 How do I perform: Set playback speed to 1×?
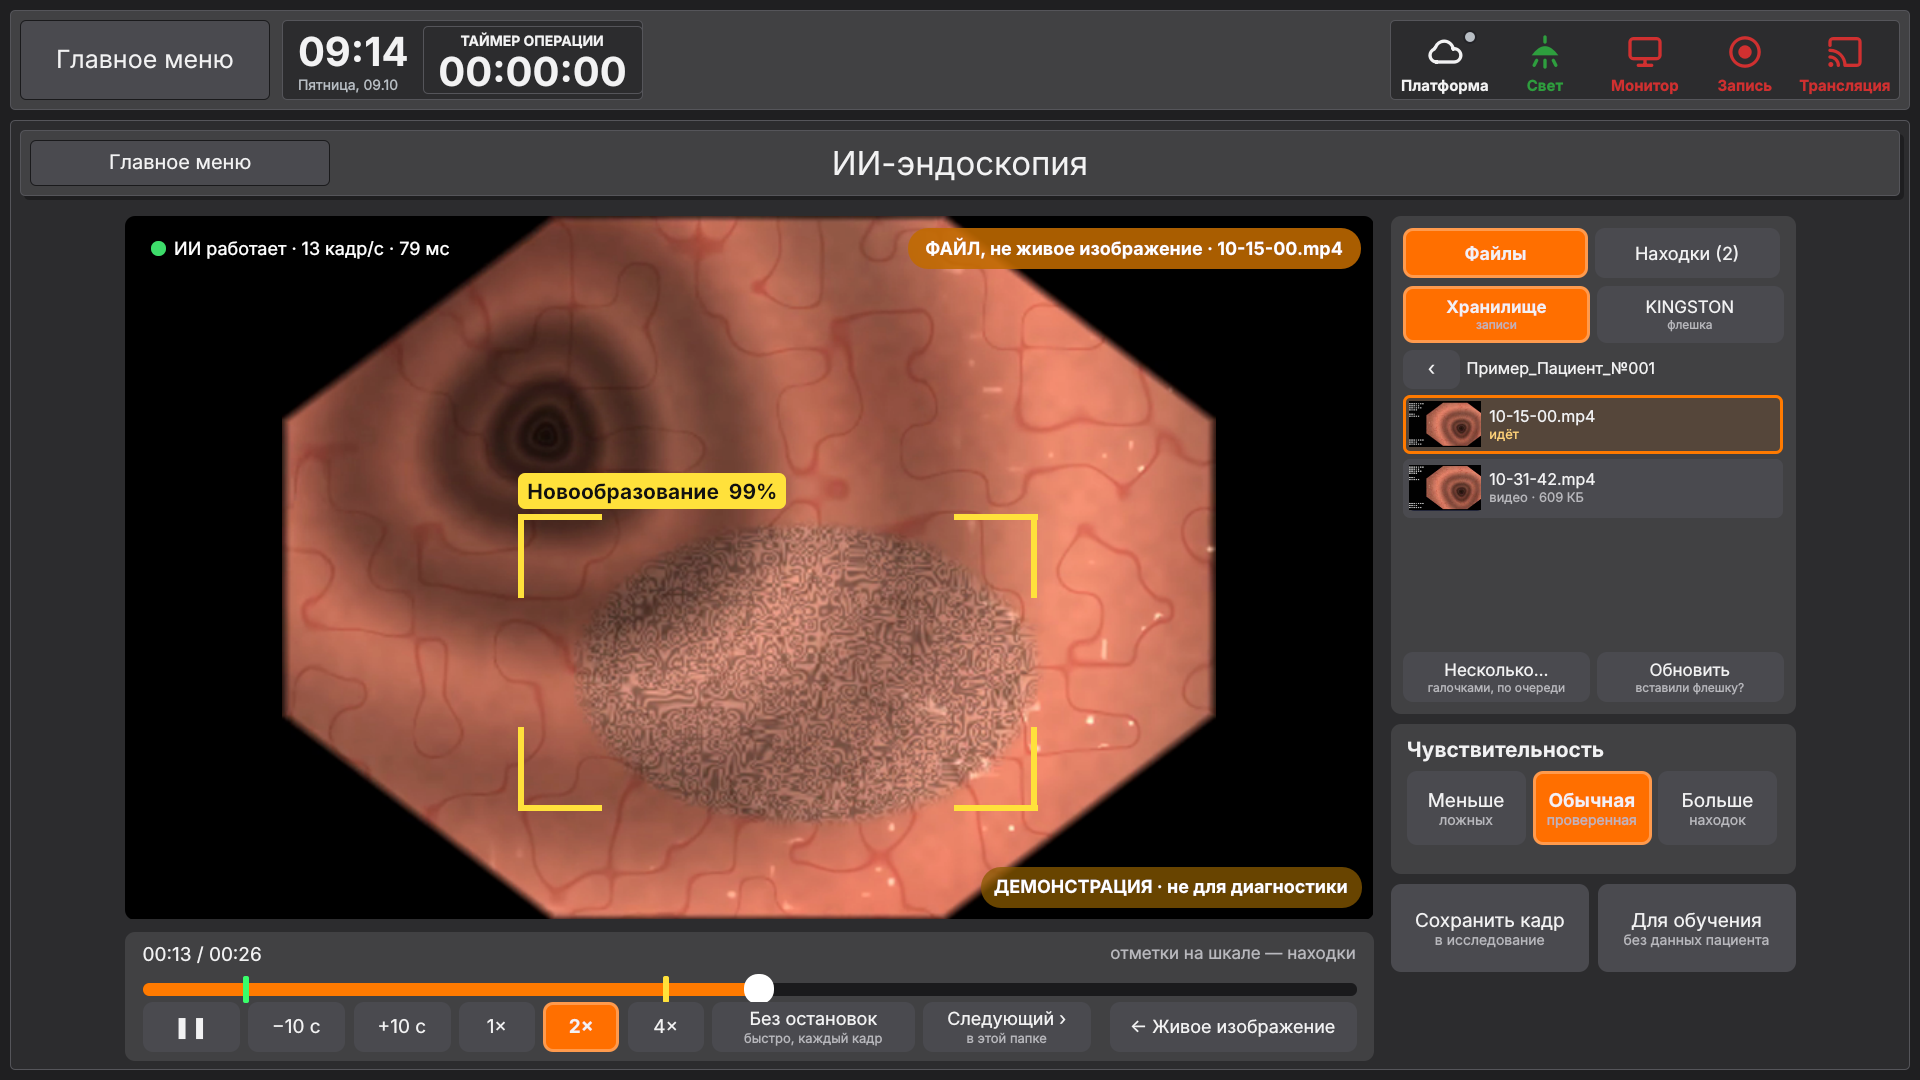(x=496, y=1027)
